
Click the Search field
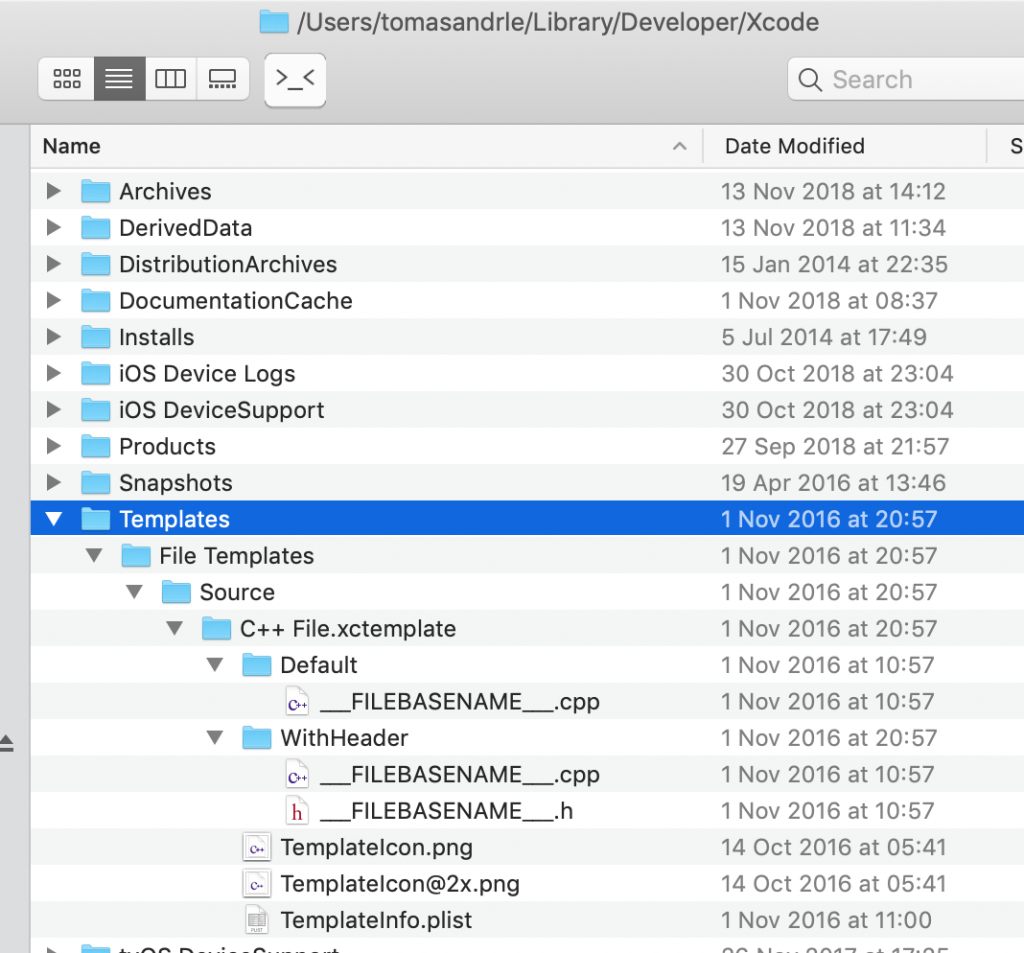tap(908, 79)
